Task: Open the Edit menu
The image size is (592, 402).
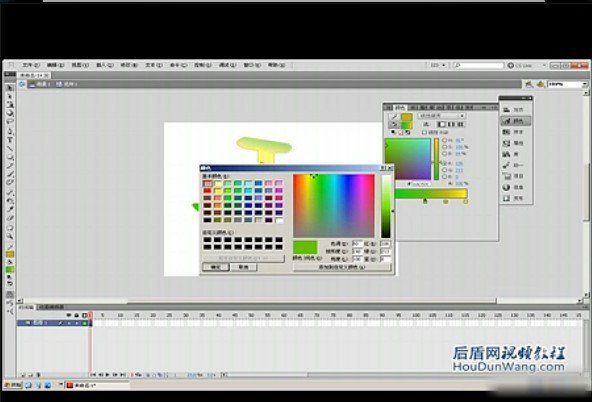Action: tap(56, 65)
